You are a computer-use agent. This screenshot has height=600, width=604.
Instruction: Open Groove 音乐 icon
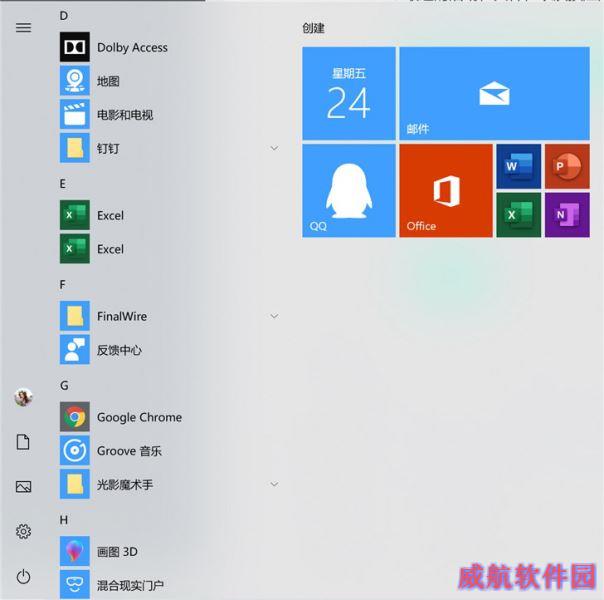click(75, 450)
